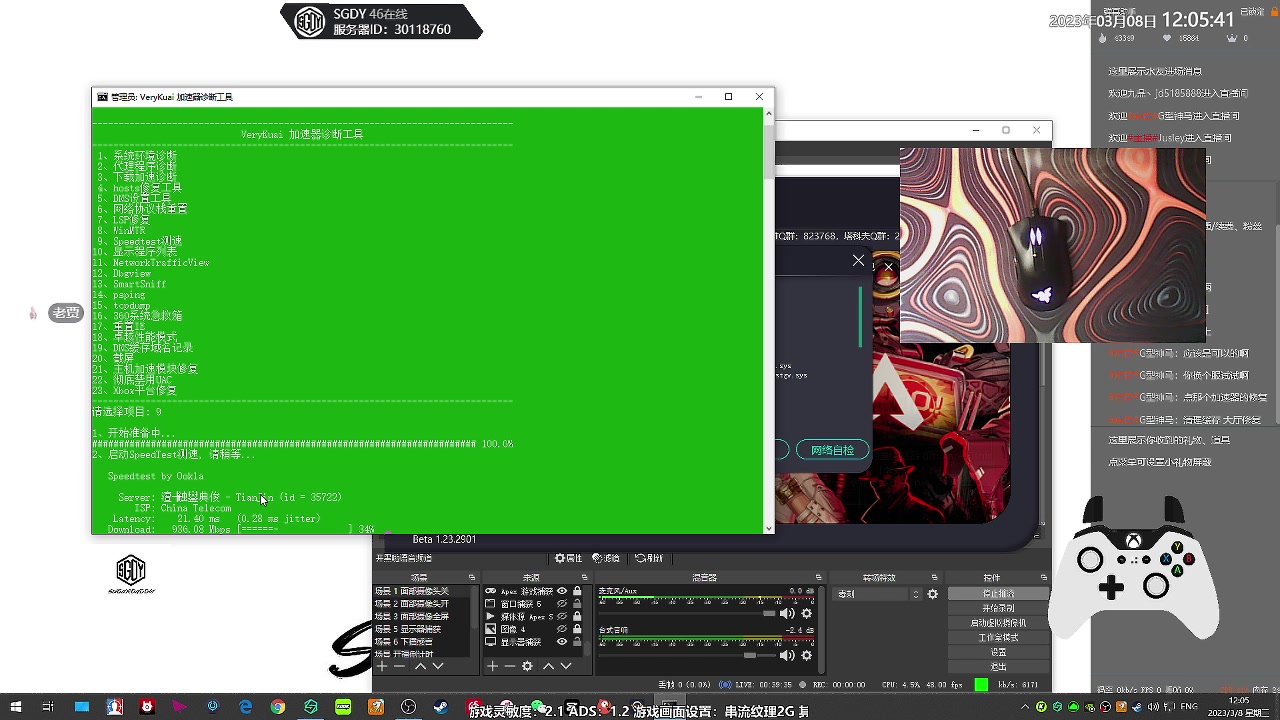Click the 停止推流 stop streaming button

pos(998,594)
